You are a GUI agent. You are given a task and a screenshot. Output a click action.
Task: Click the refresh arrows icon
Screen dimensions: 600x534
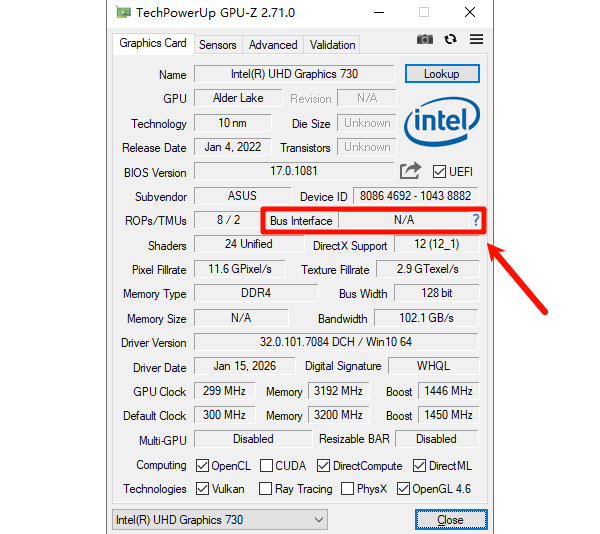pyautogui.click(x=450, y=39)
